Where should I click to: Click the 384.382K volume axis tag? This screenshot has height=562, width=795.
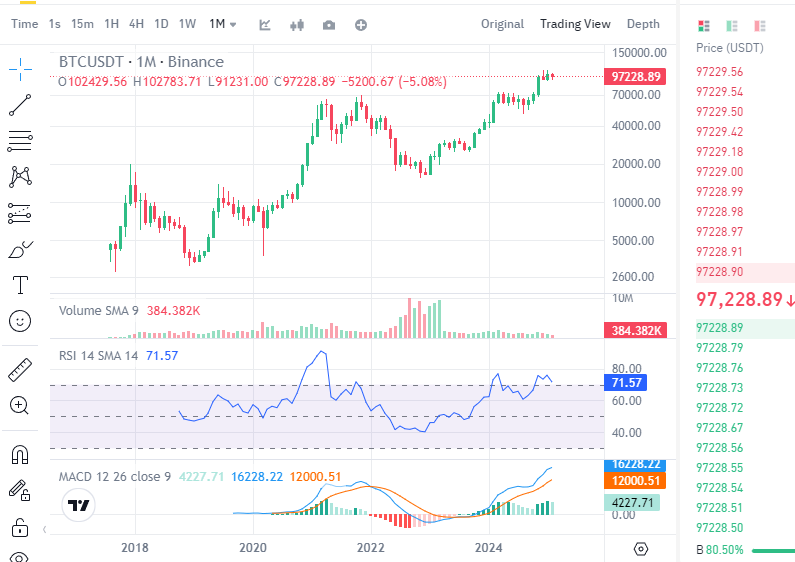click(635, 331)
